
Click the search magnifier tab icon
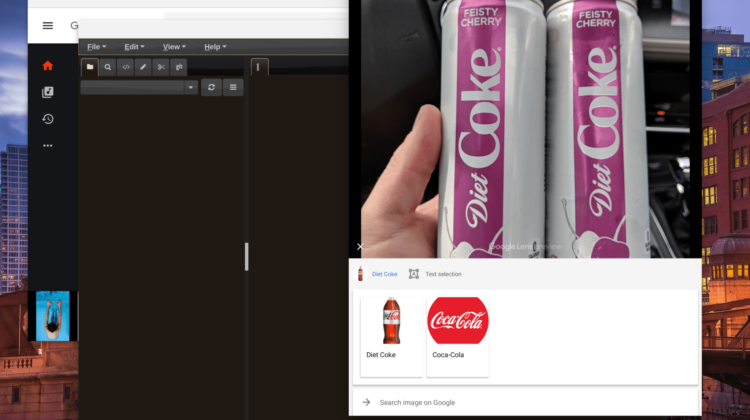108,67
